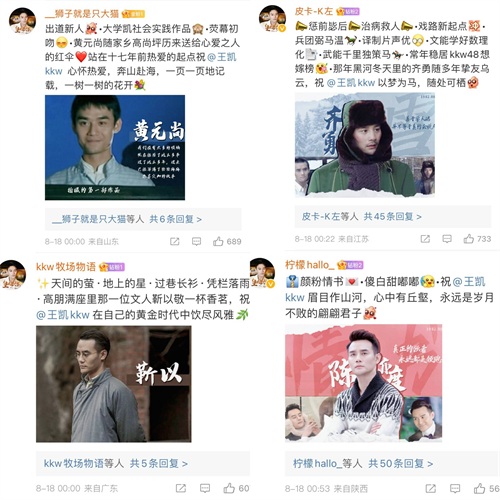Click the repost icon next to 733 likes
Screen dimensions: 500x500
click(x=425, y=239)
